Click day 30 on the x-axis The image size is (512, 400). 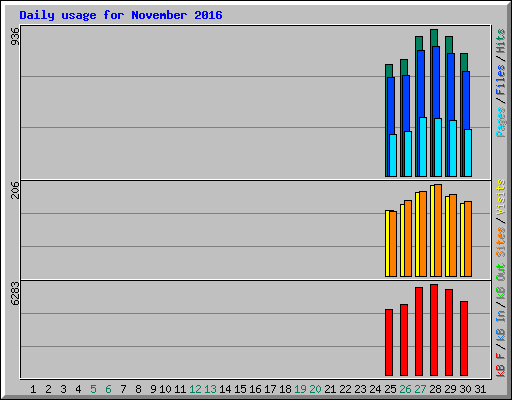point(465,389)
